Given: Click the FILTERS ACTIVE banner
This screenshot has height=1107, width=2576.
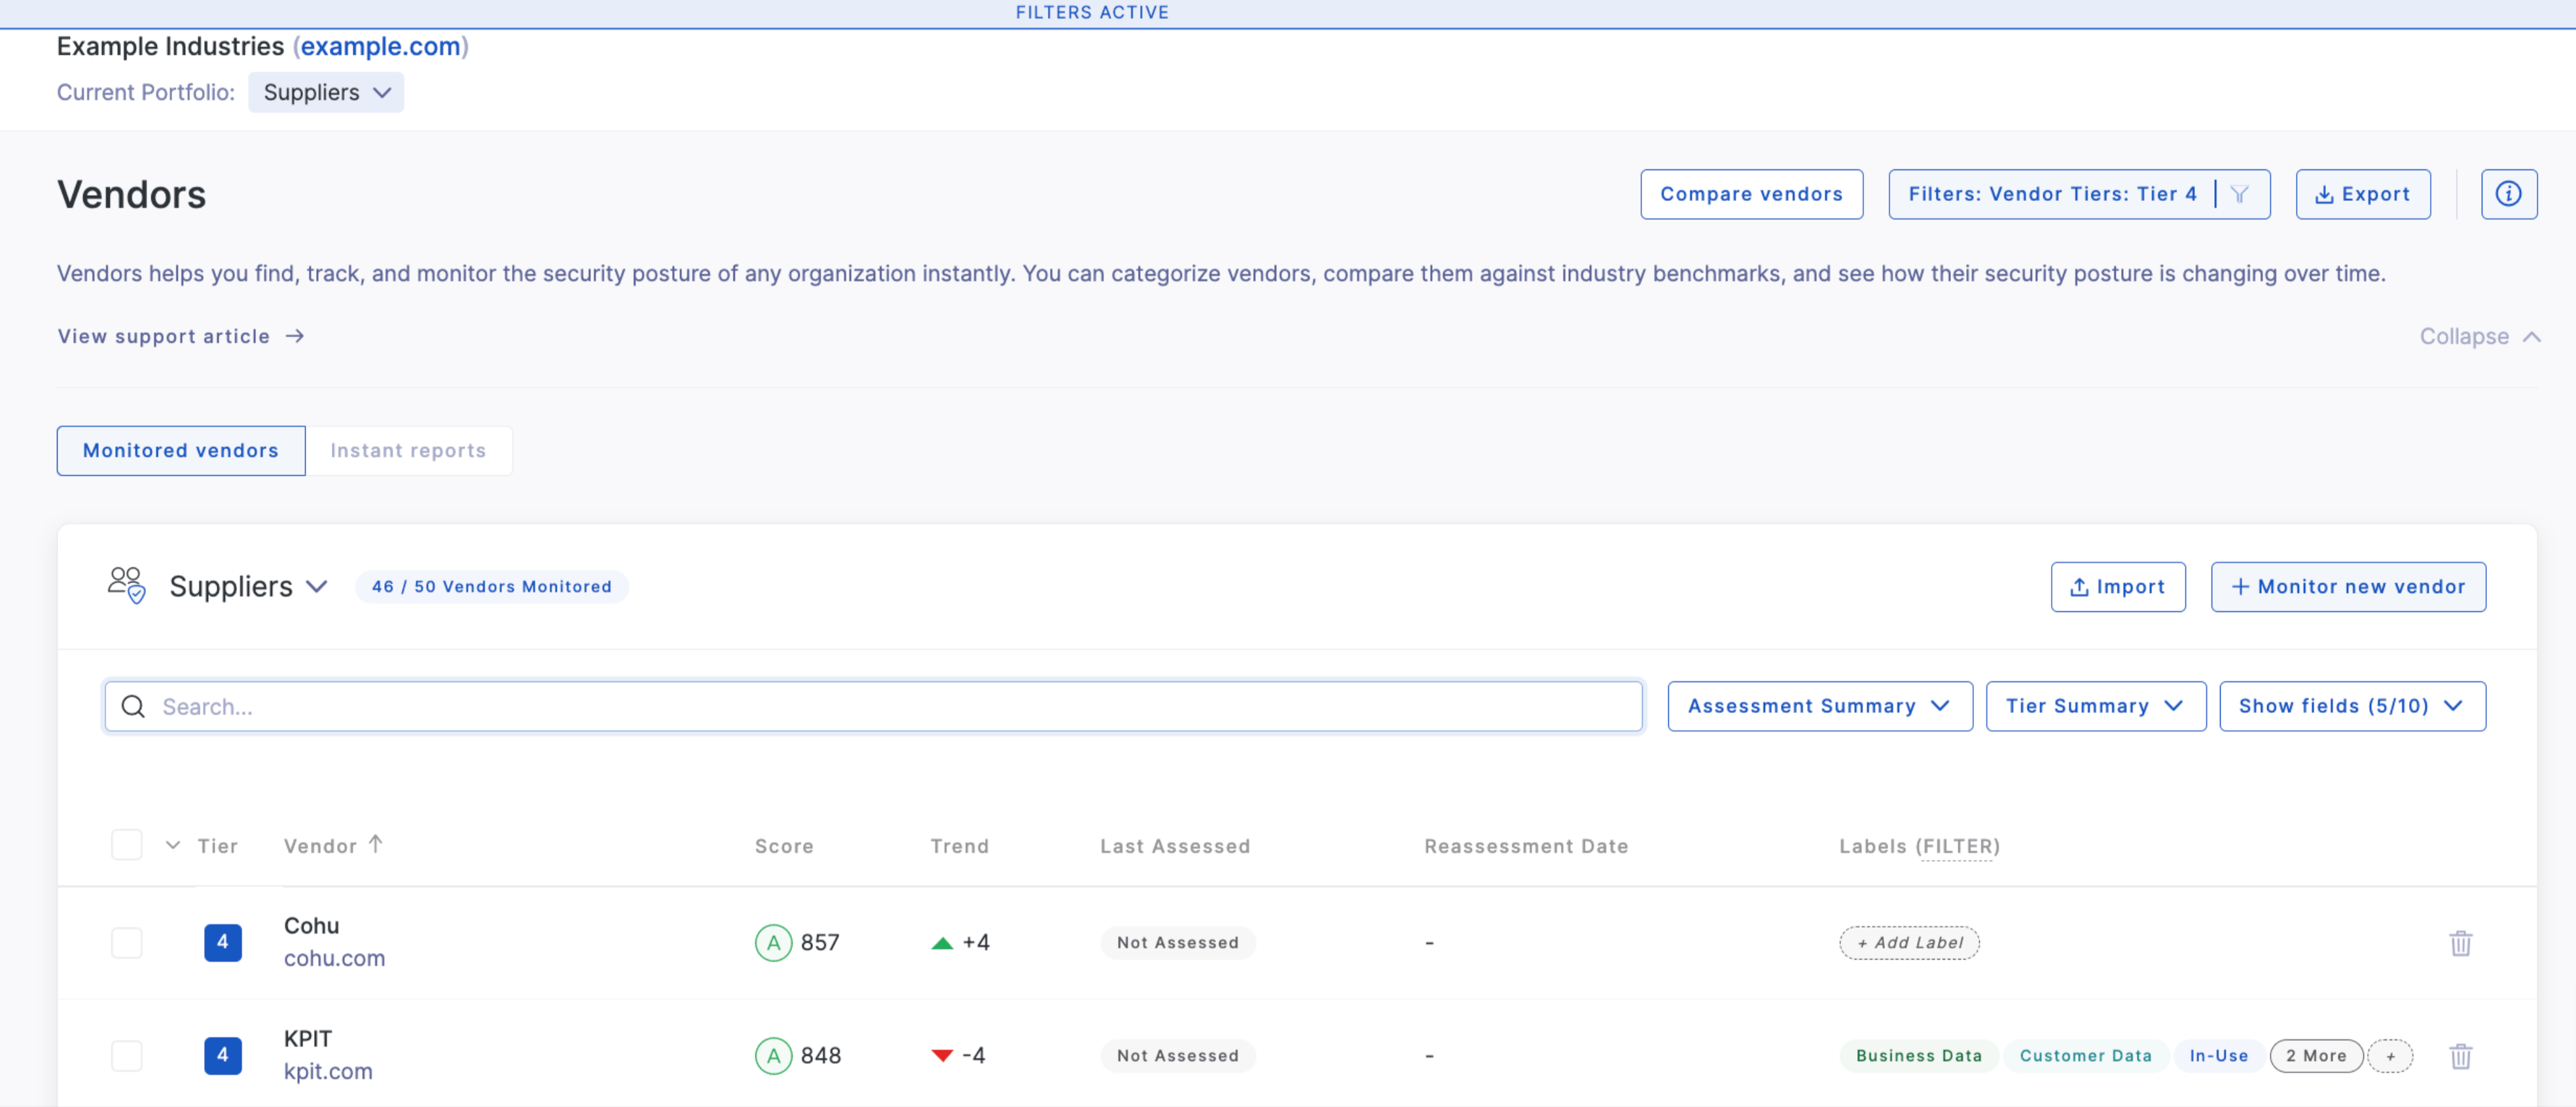Looking at the screenshot, I should (1091, 12).
